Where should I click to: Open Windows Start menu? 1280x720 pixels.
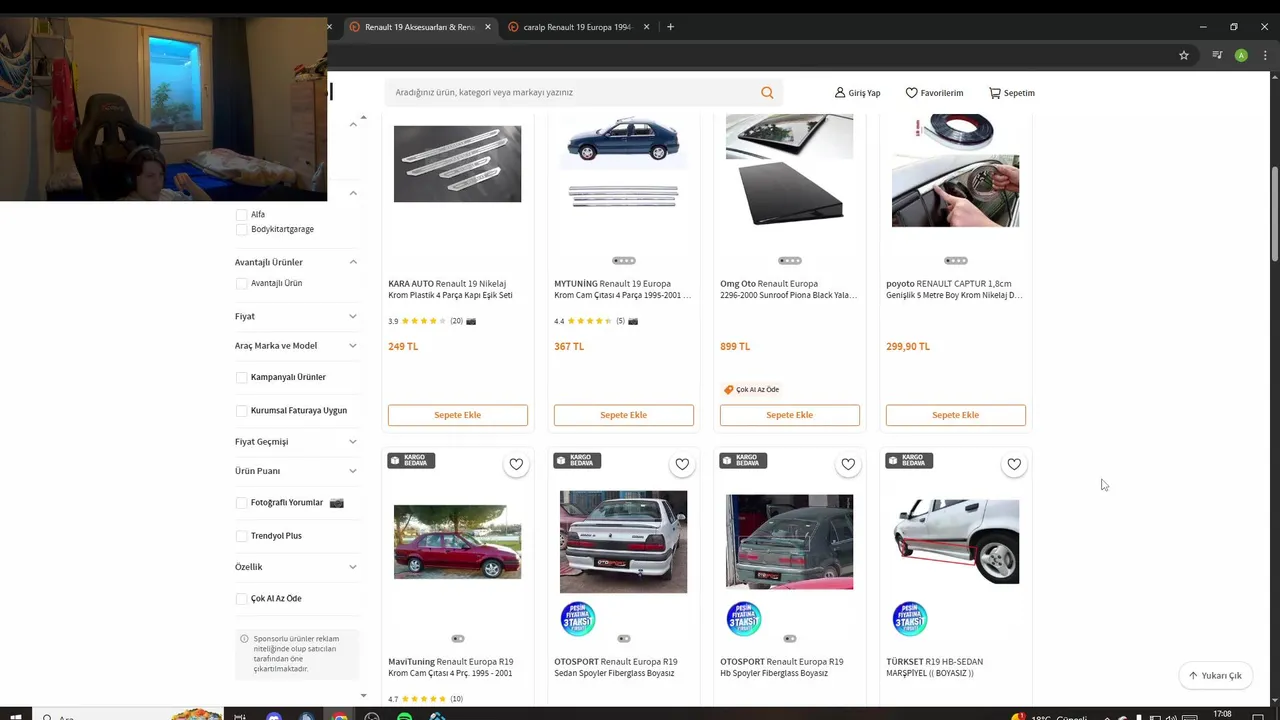[x=16, y=716]
